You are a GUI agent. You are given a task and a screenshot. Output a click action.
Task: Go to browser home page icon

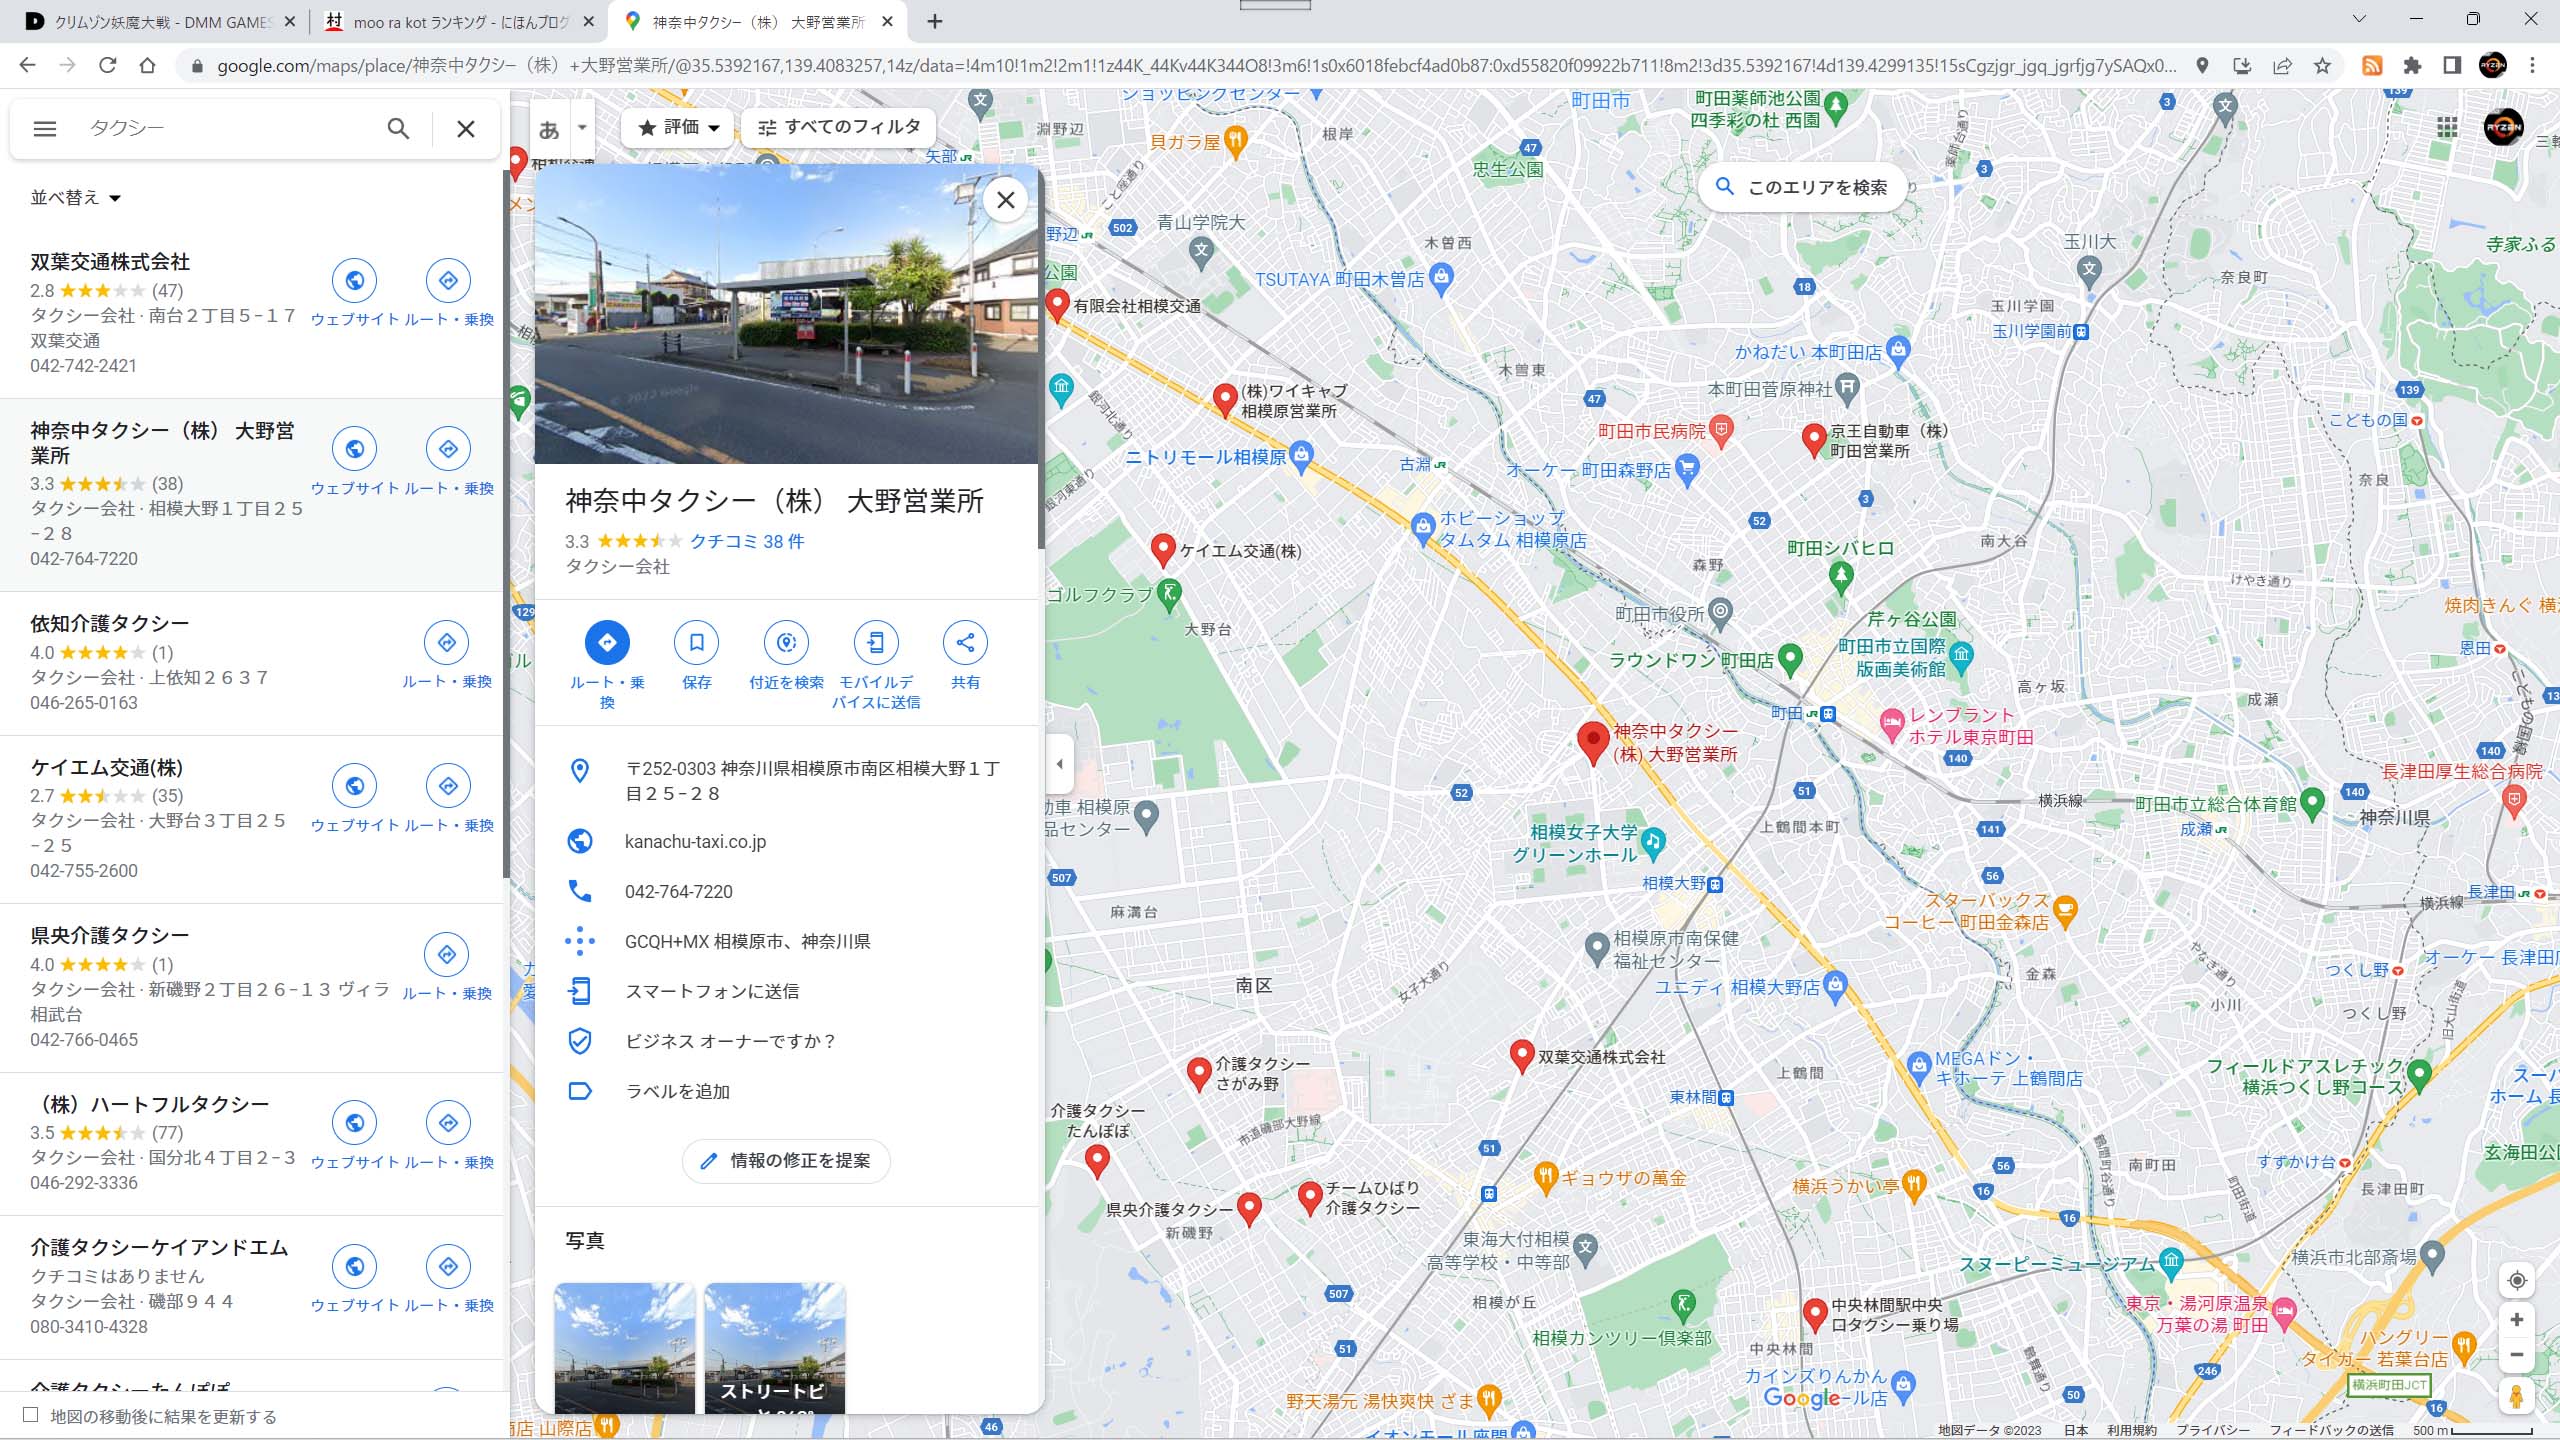pos(148,66)
